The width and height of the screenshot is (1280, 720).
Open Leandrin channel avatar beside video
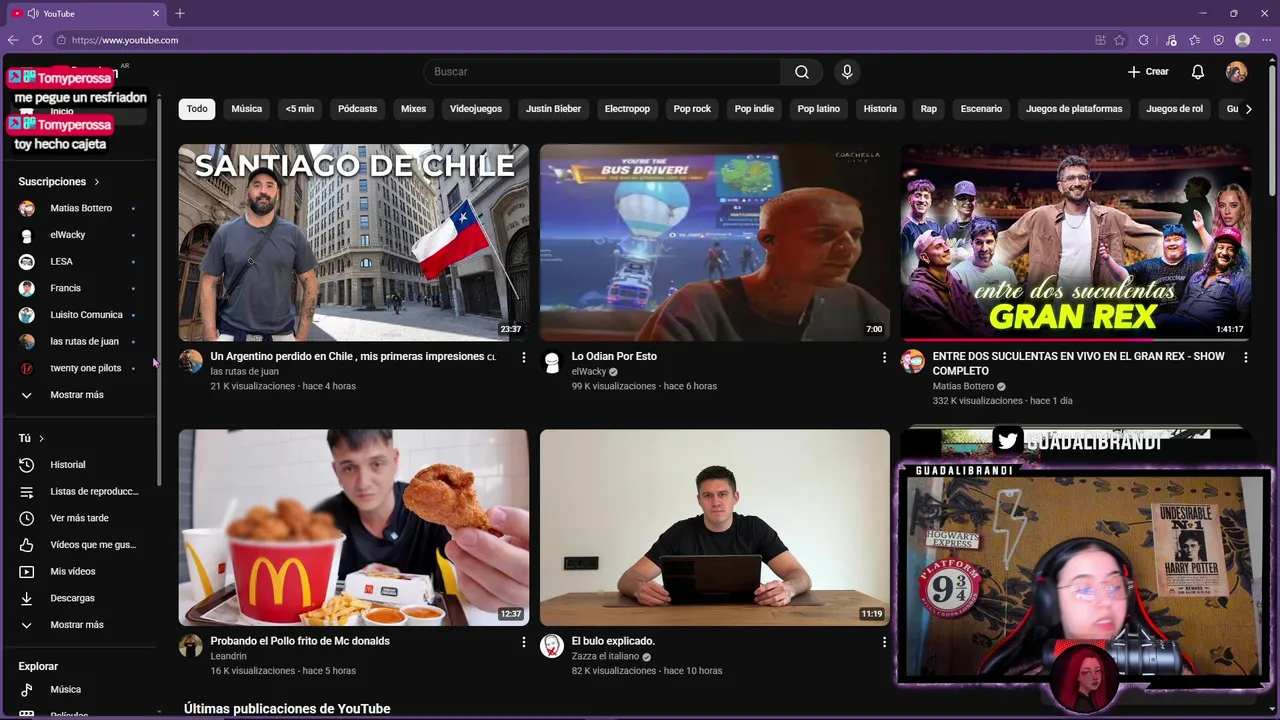(190, 646)
